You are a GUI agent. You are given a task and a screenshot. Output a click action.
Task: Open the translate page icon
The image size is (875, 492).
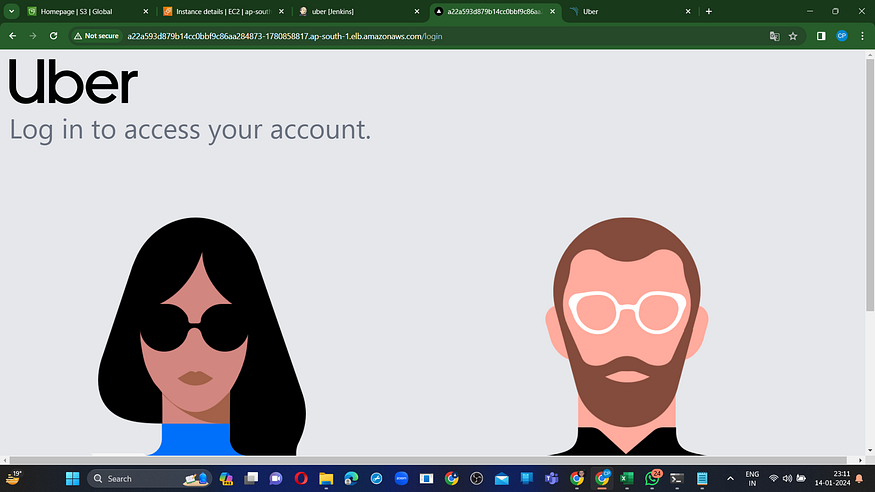[x=774, y=36]
